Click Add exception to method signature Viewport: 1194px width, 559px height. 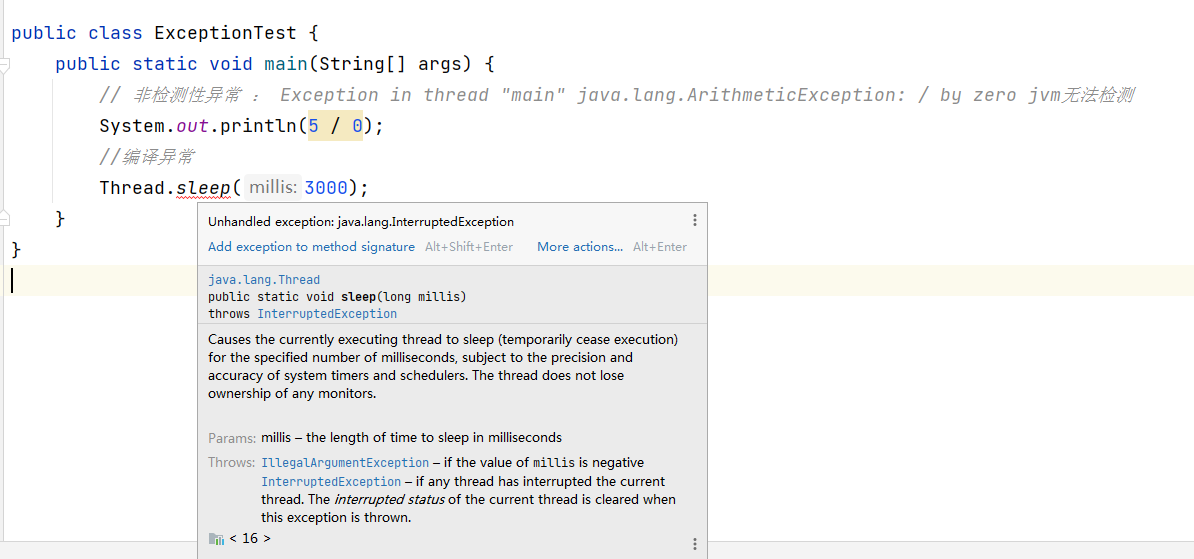point(311,246)
